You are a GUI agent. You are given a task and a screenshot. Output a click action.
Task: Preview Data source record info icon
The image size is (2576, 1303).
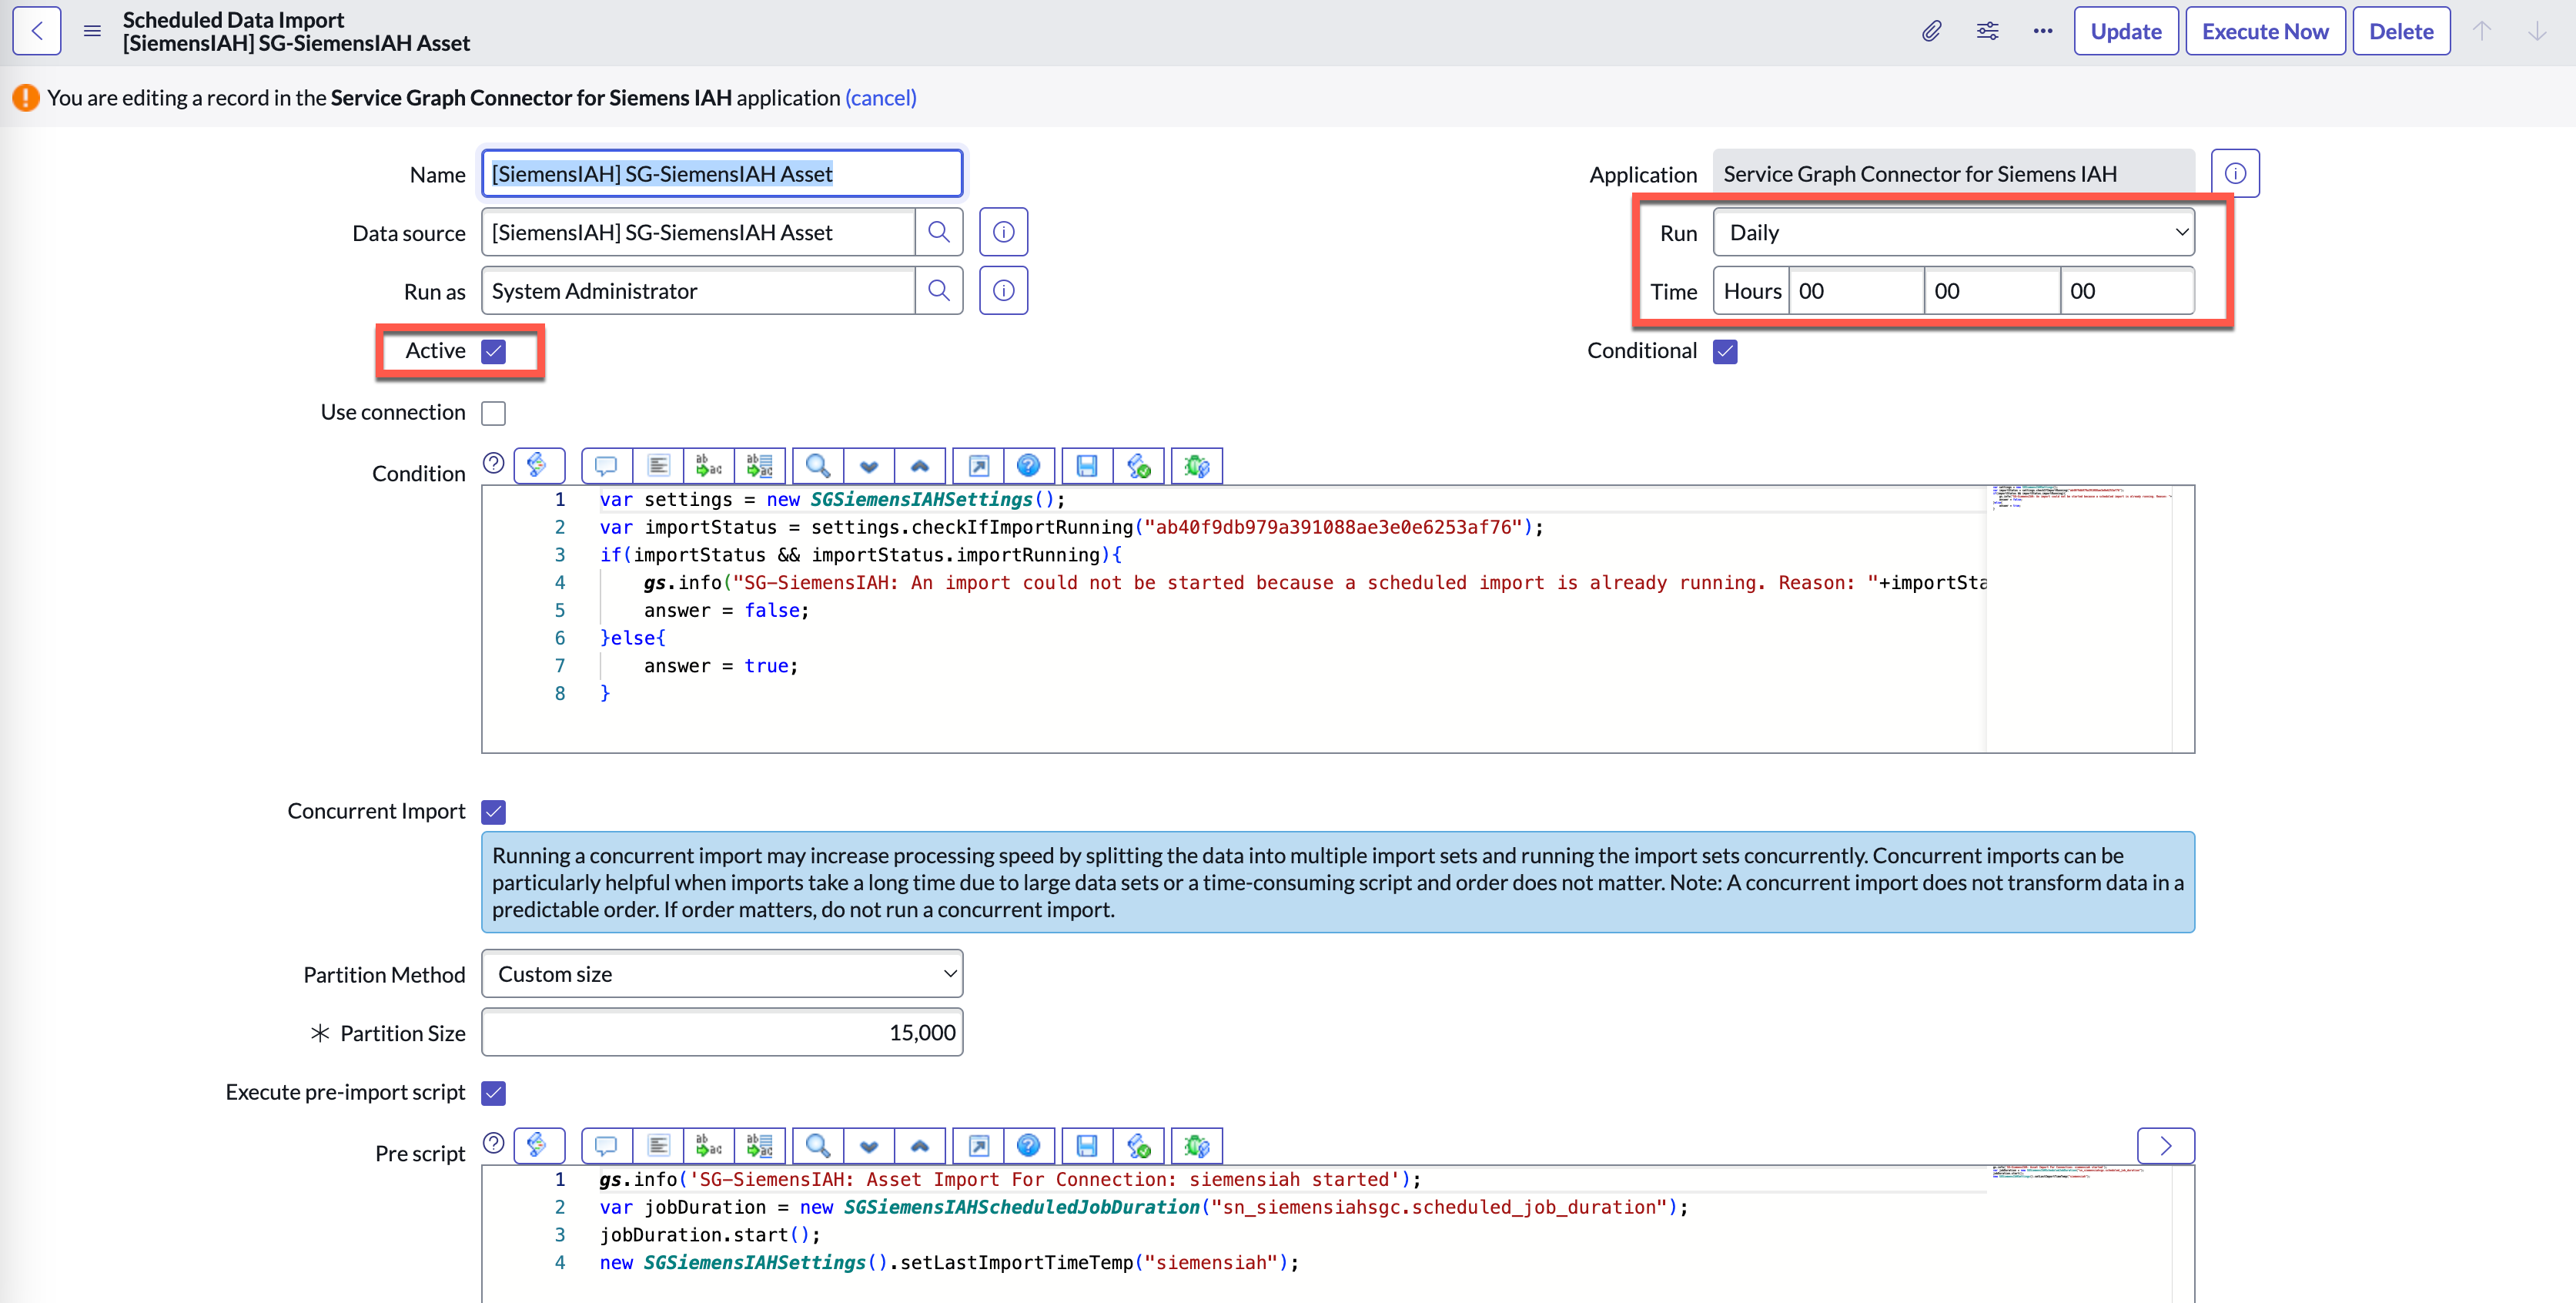click(x=1003, y=232)
